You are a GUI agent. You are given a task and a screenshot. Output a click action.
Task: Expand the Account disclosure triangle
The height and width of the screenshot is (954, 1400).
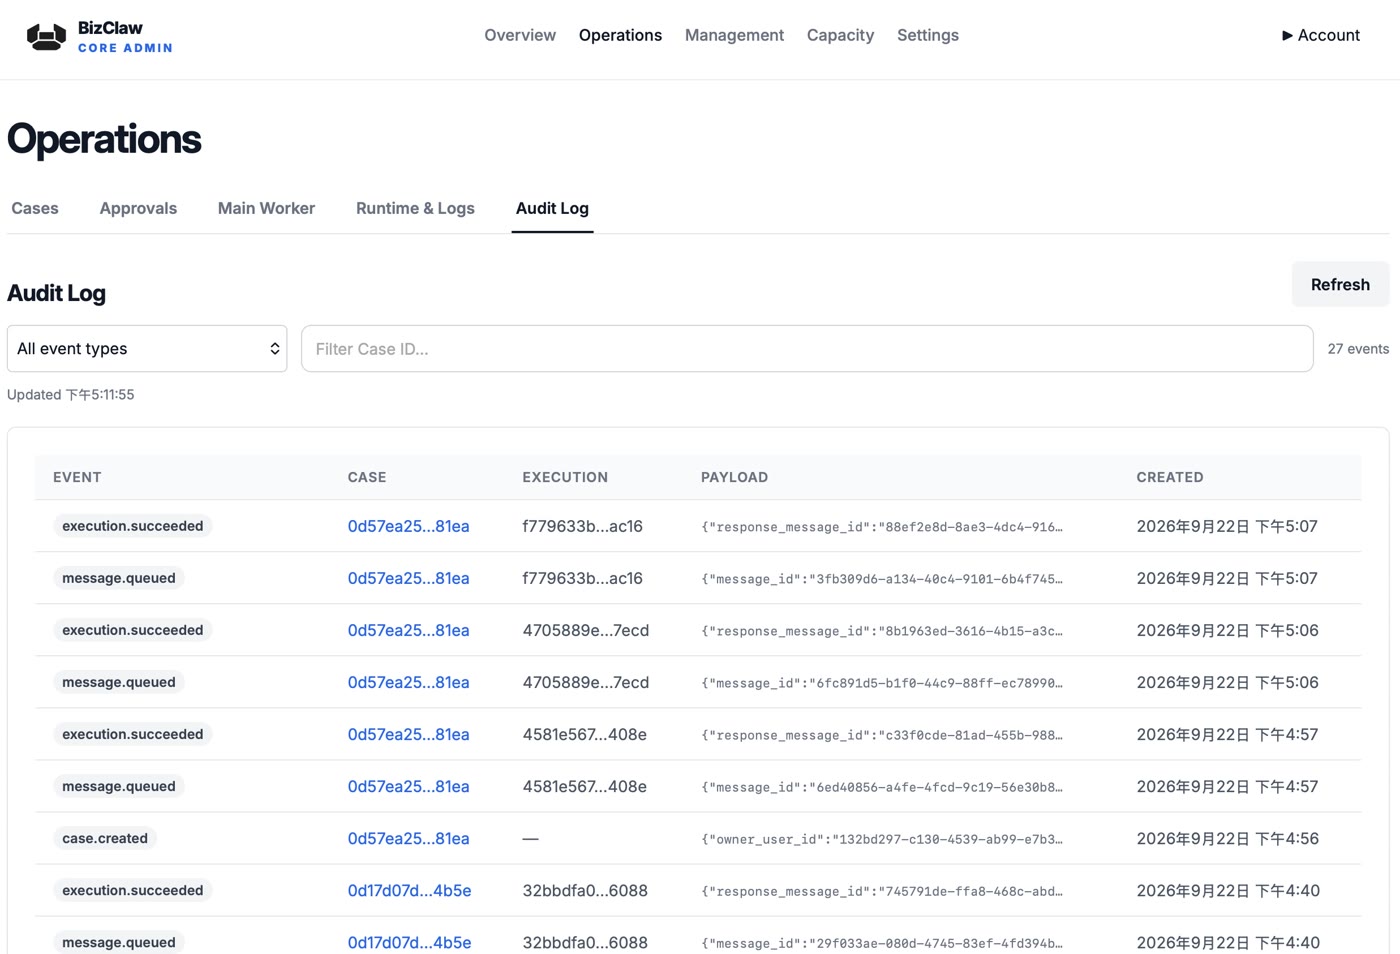click(1287, 36)
